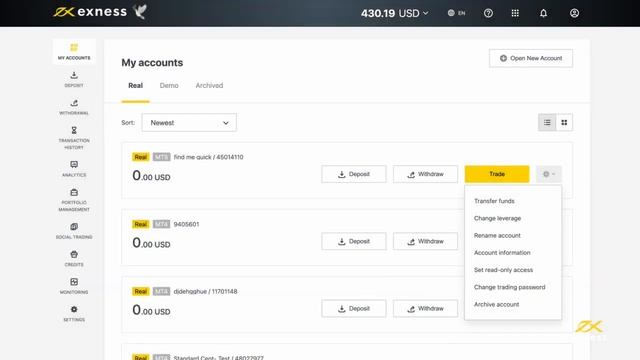This screenshot has width=640, height=360.
Task: Open Credits in sidebar
Action: [74, 258]
